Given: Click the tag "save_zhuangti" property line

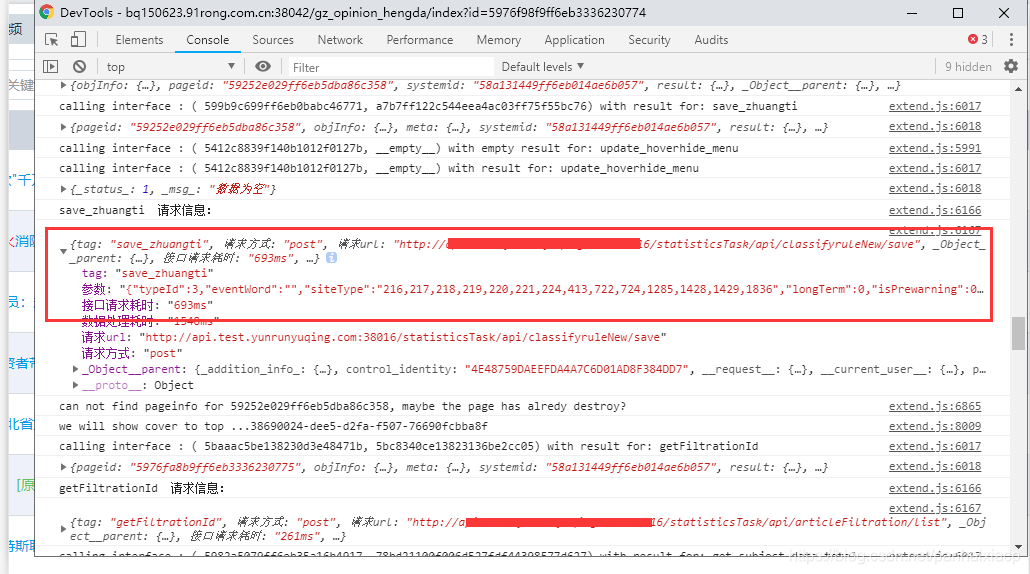Looking at the screenshot, I should click(x=147, y=273).
